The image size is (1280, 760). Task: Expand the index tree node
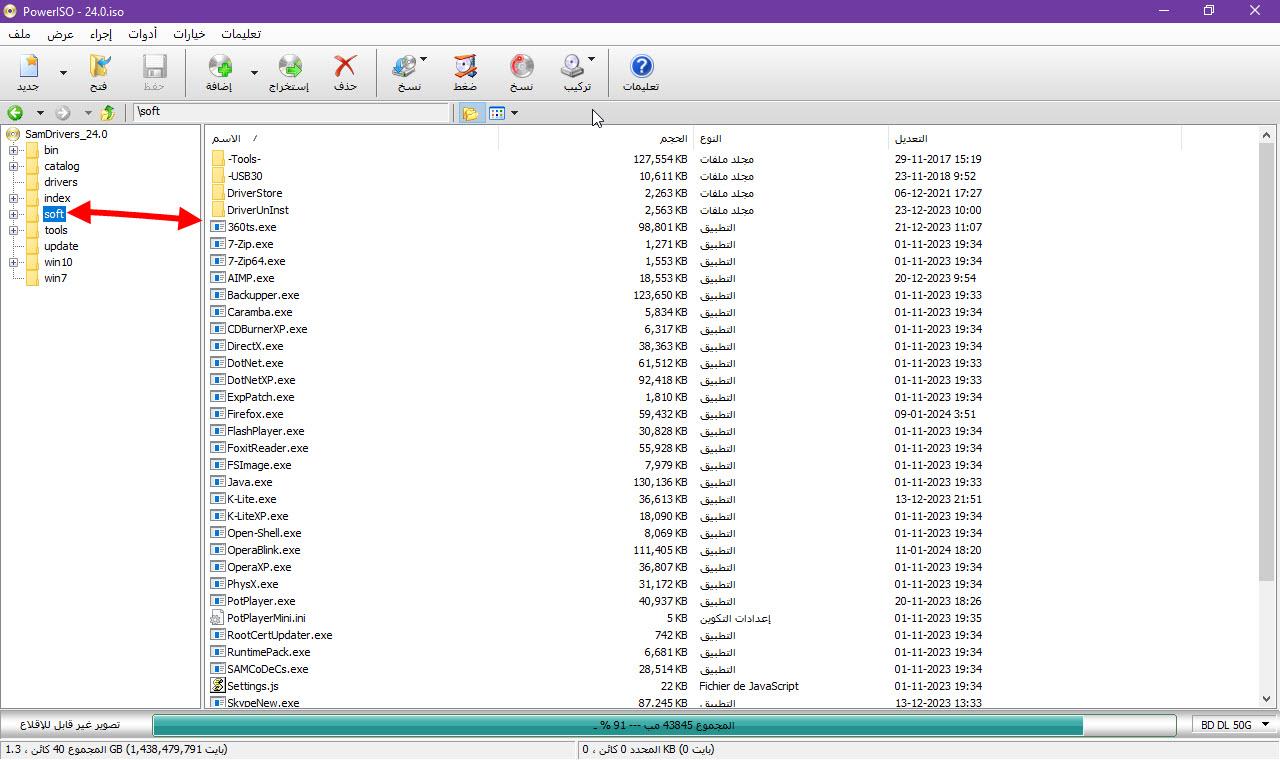click(x=14, y=198)
